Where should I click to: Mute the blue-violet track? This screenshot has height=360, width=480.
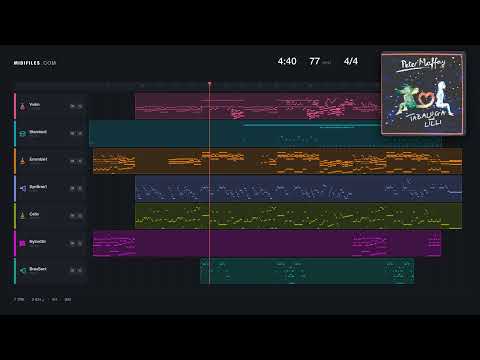pos(72,188)
